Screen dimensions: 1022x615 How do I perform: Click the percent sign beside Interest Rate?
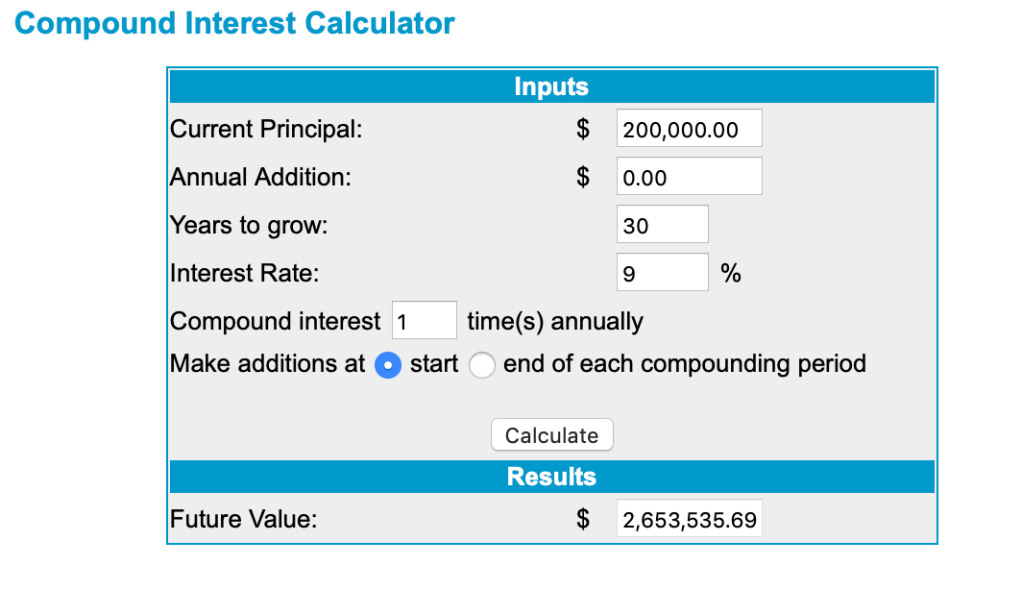[x=730, y=273]
